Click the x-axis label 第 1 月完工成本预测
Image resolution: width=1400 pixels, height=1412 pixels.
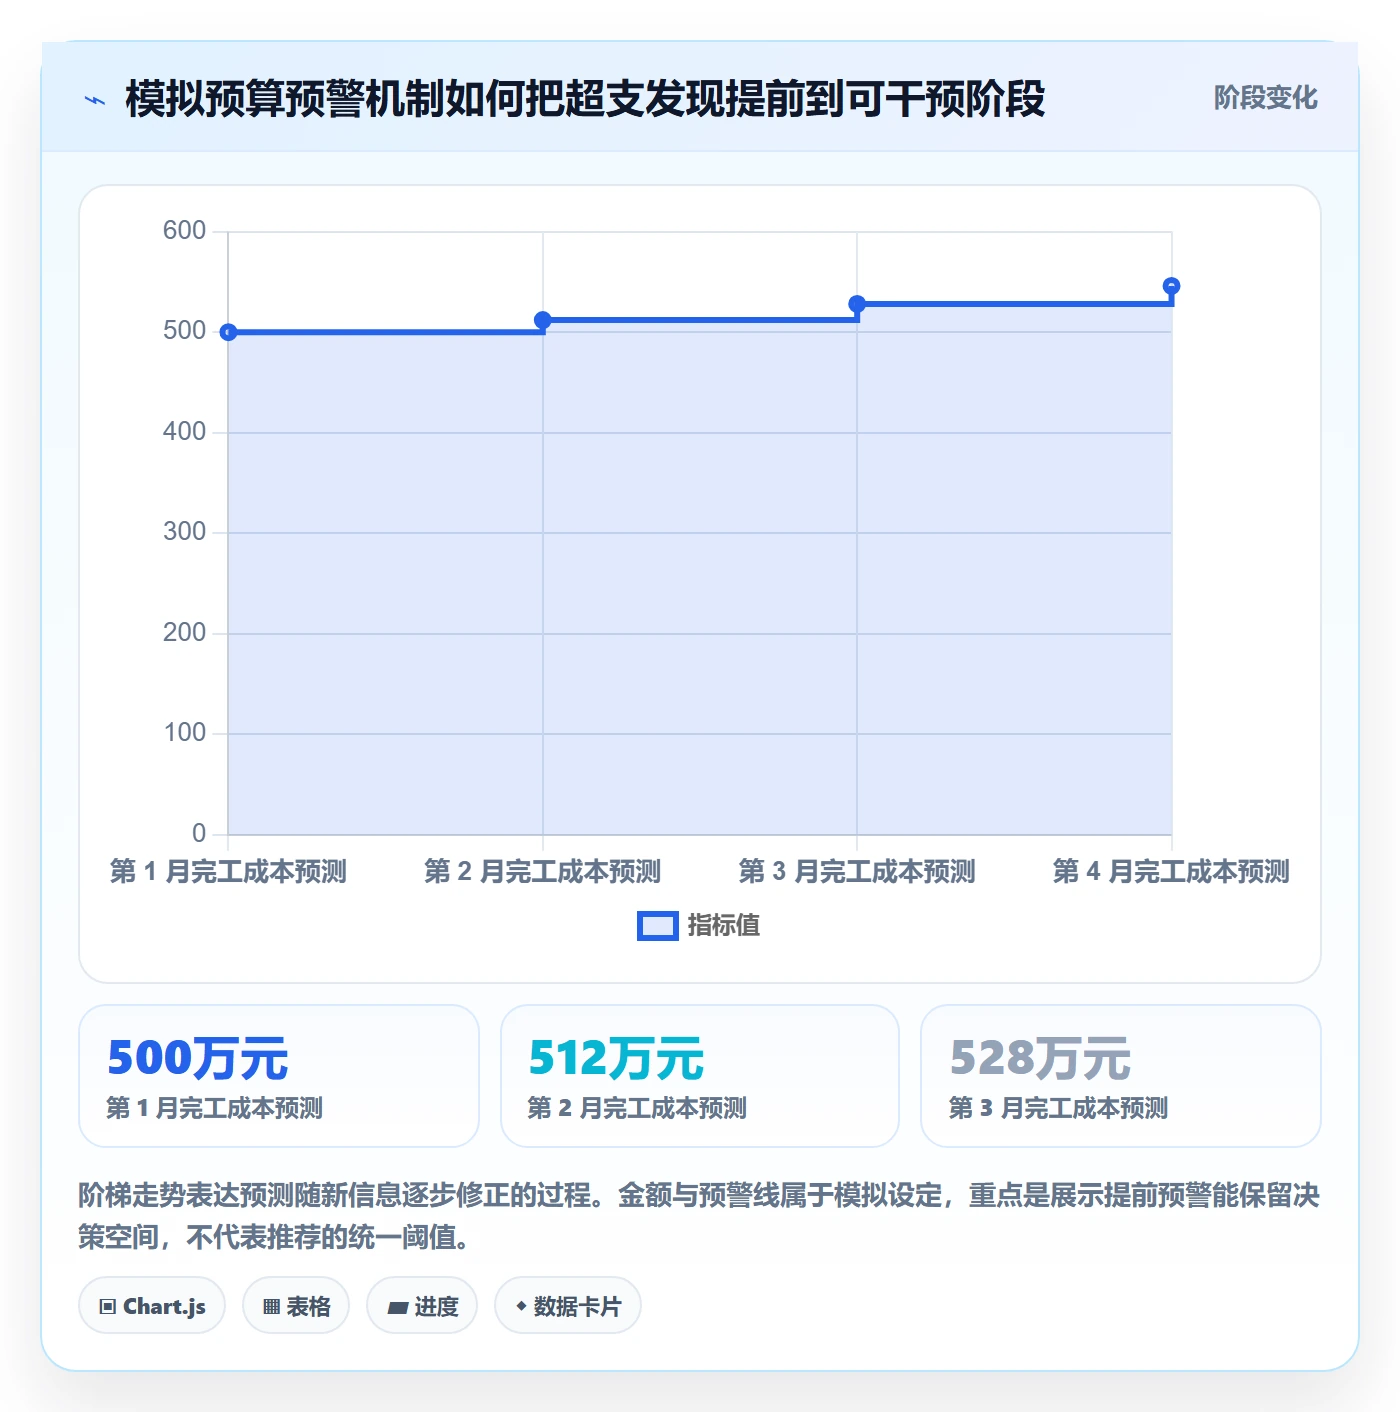(228, 871)
